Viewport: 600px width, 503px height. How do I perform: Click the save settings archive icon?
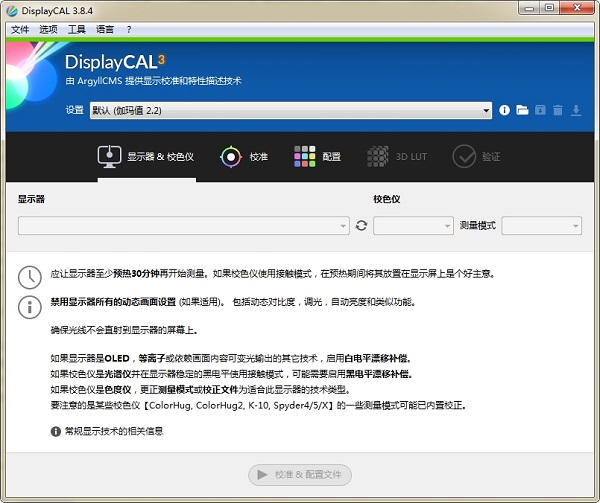540,110
